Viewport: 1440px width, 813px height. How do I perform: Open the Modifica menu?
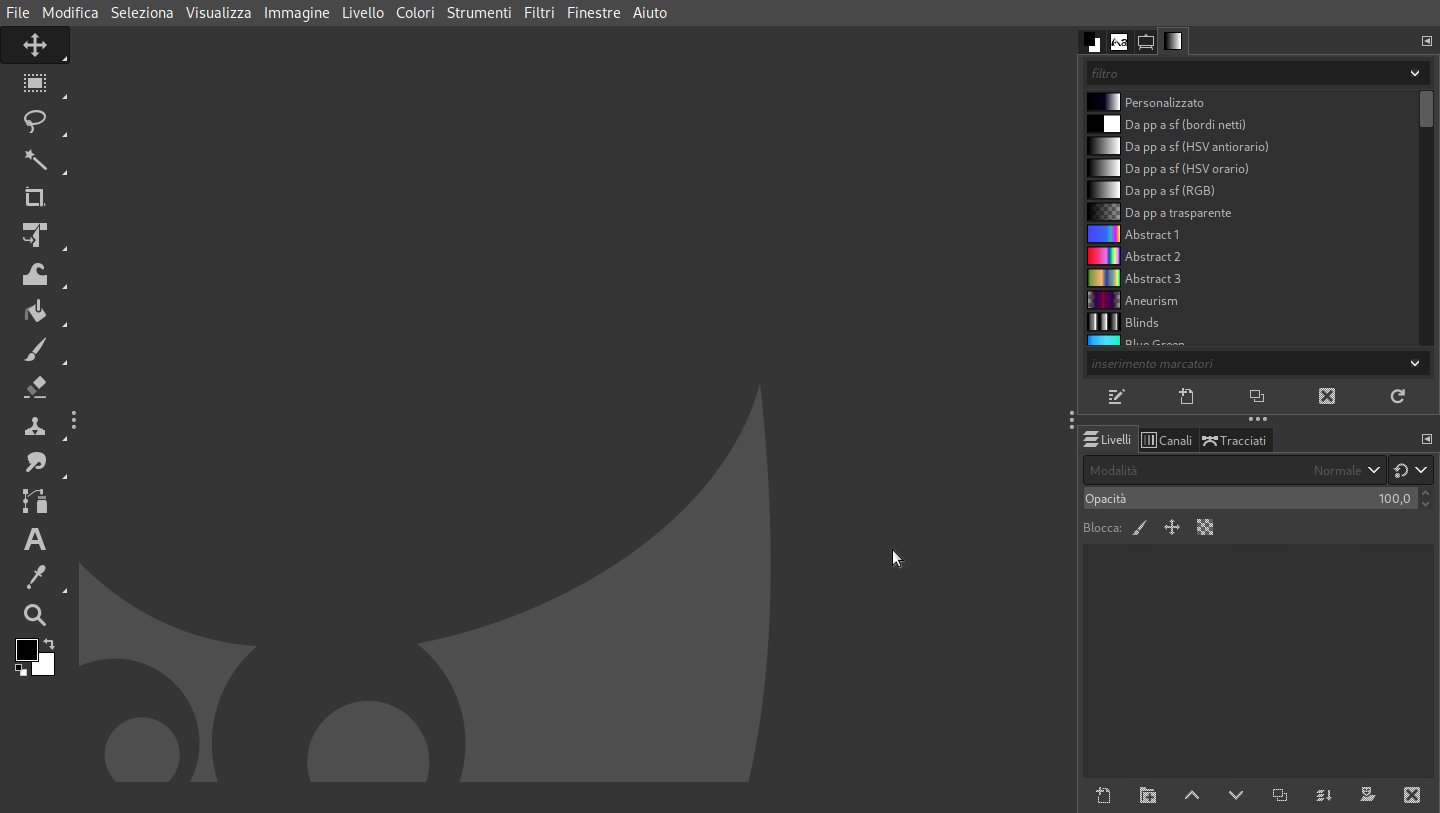click(70, 13)
